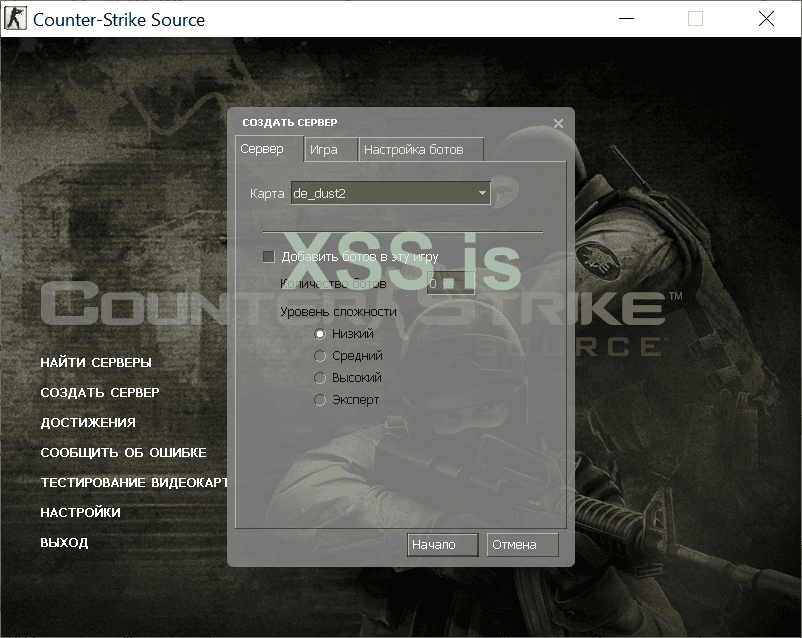Open the Достижения menu item

point(88,423)
